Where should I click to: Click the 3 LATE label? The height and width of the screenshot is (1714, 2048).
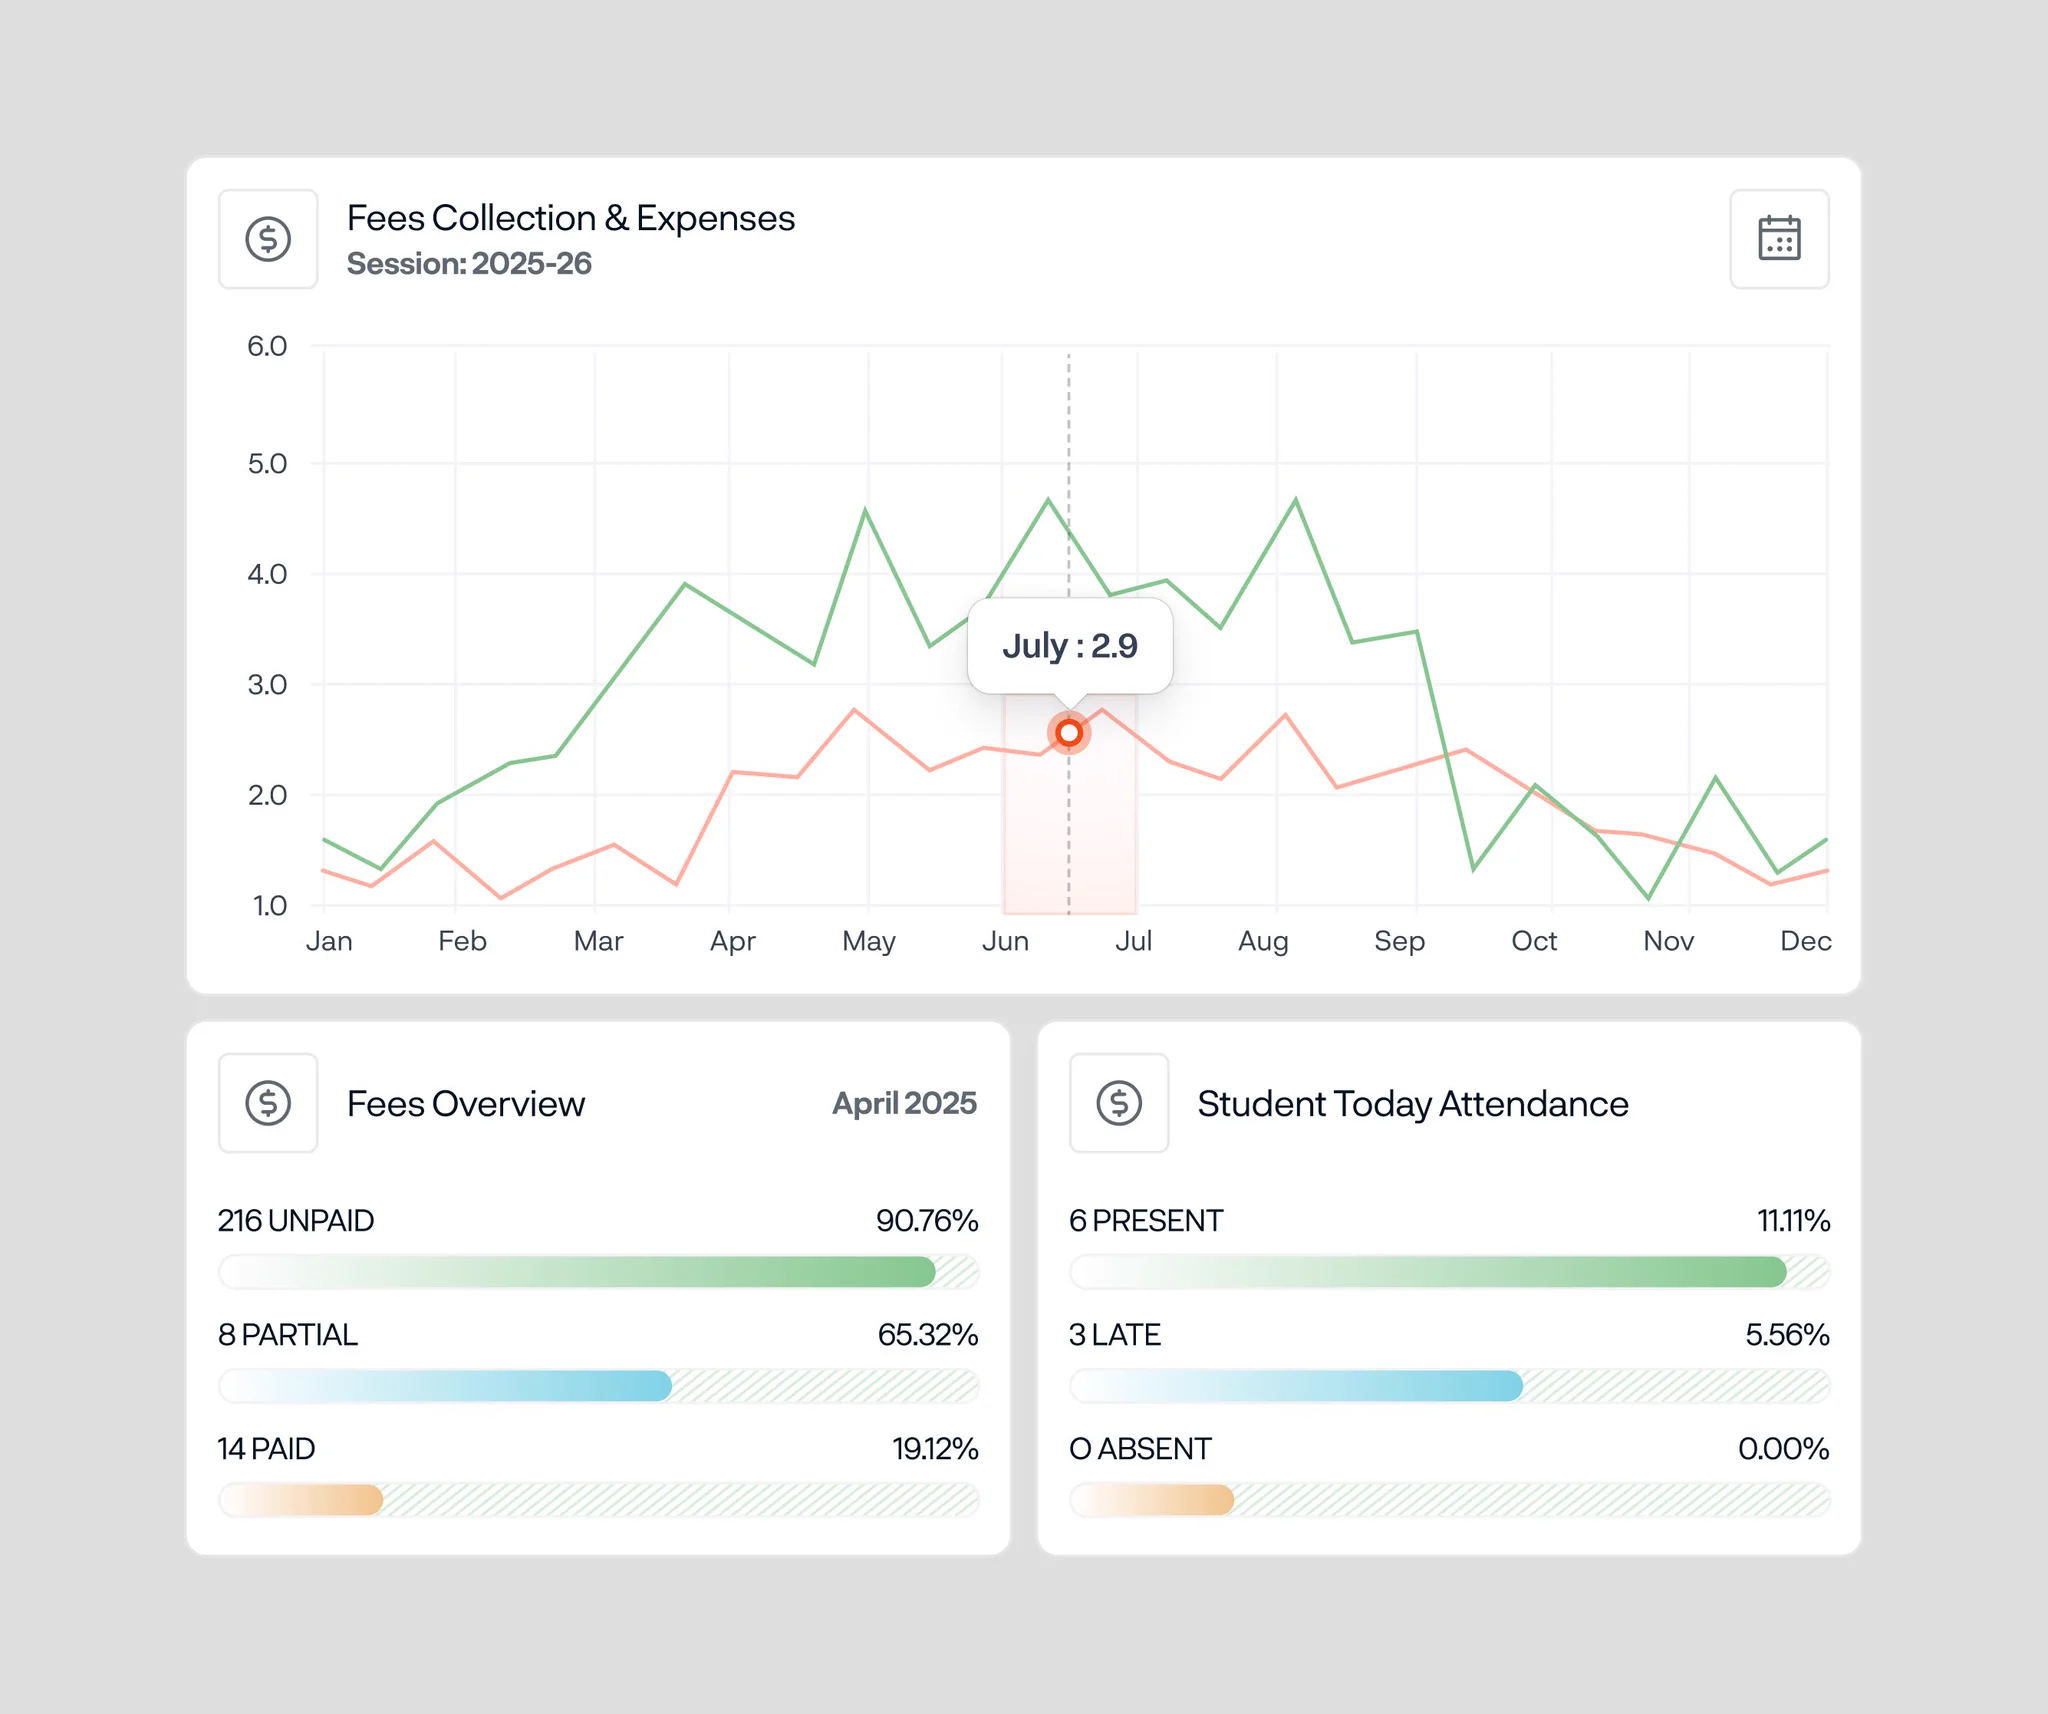[1115, 1335]
